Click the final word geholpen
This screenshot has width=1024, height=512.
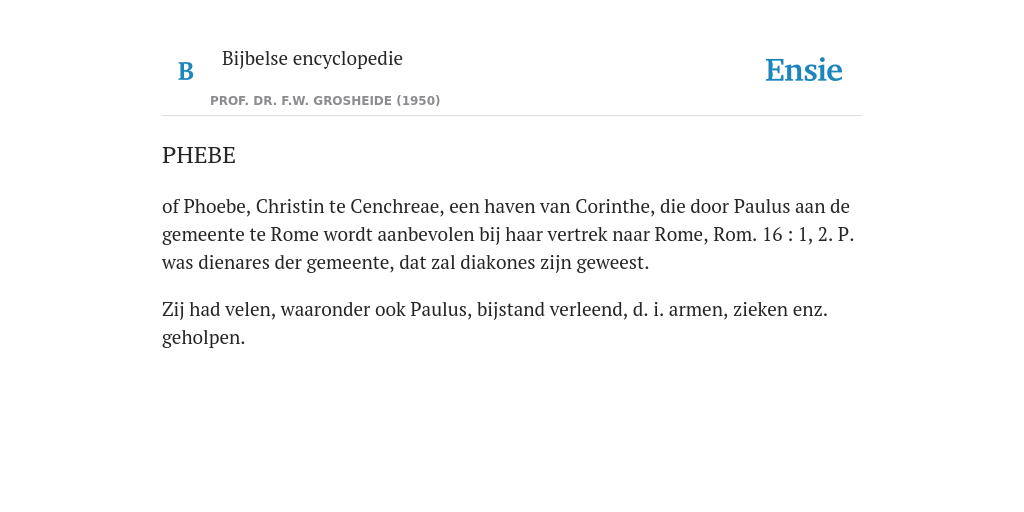click(x=203, y=338)
